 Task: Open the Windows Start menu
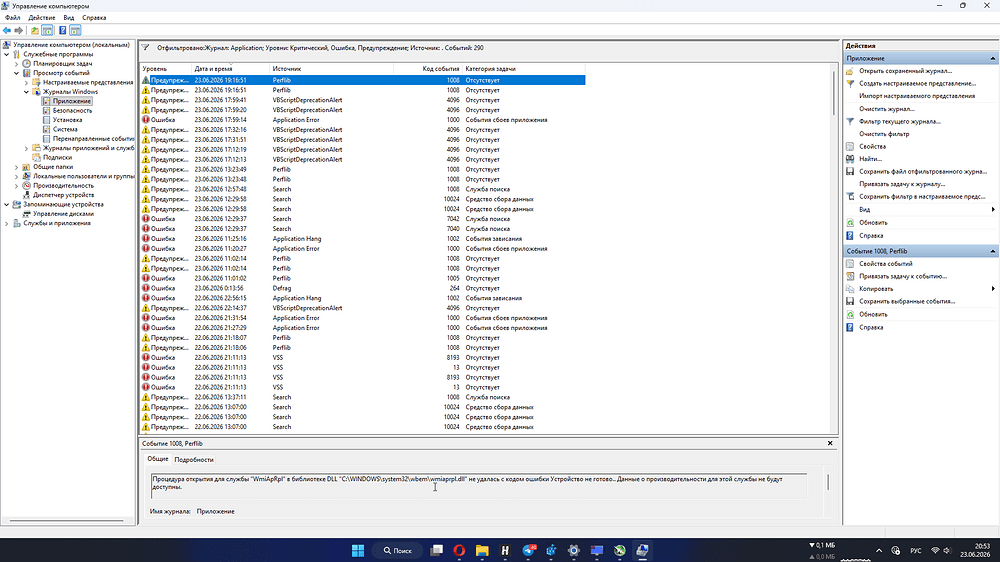358,551
